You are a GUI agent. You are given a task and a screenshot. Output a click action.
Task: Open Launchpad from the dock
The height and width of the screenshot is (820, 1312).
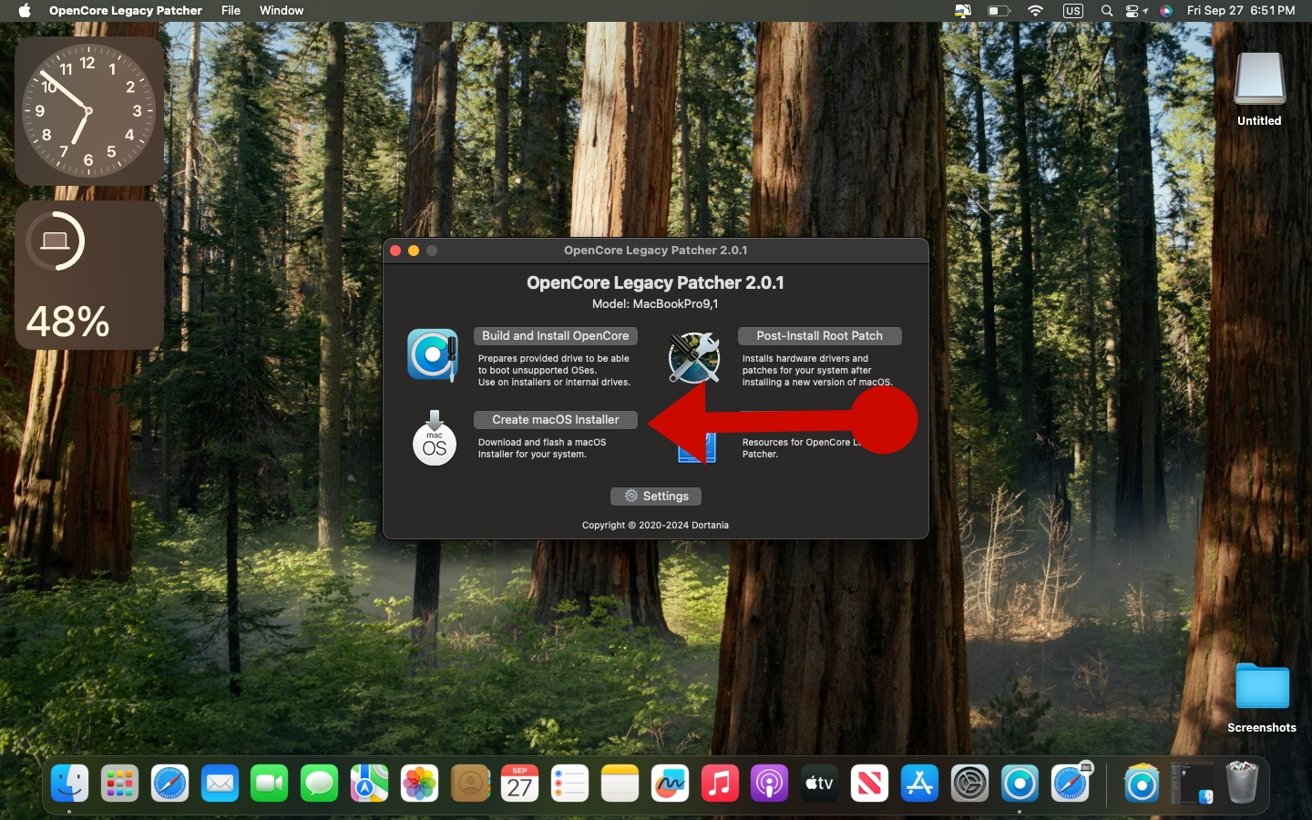point(120,783)
